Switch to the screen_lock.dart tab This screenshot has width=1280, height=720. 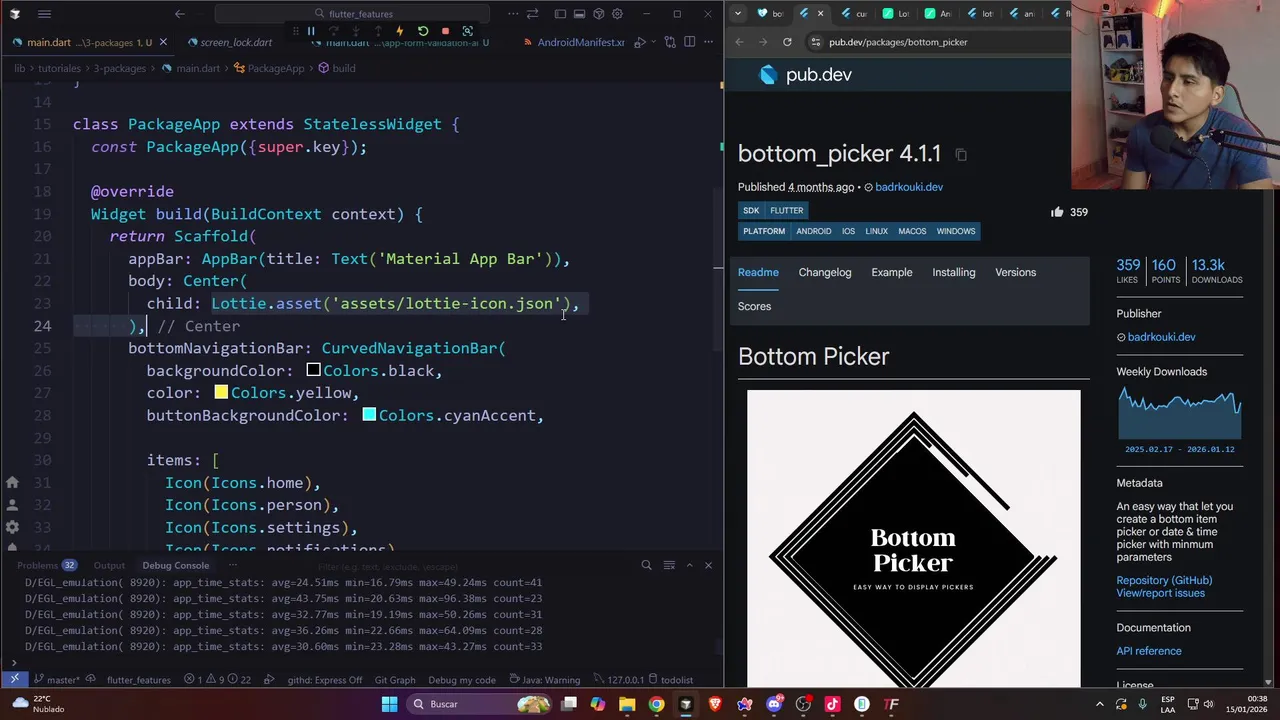click(236, 42)
